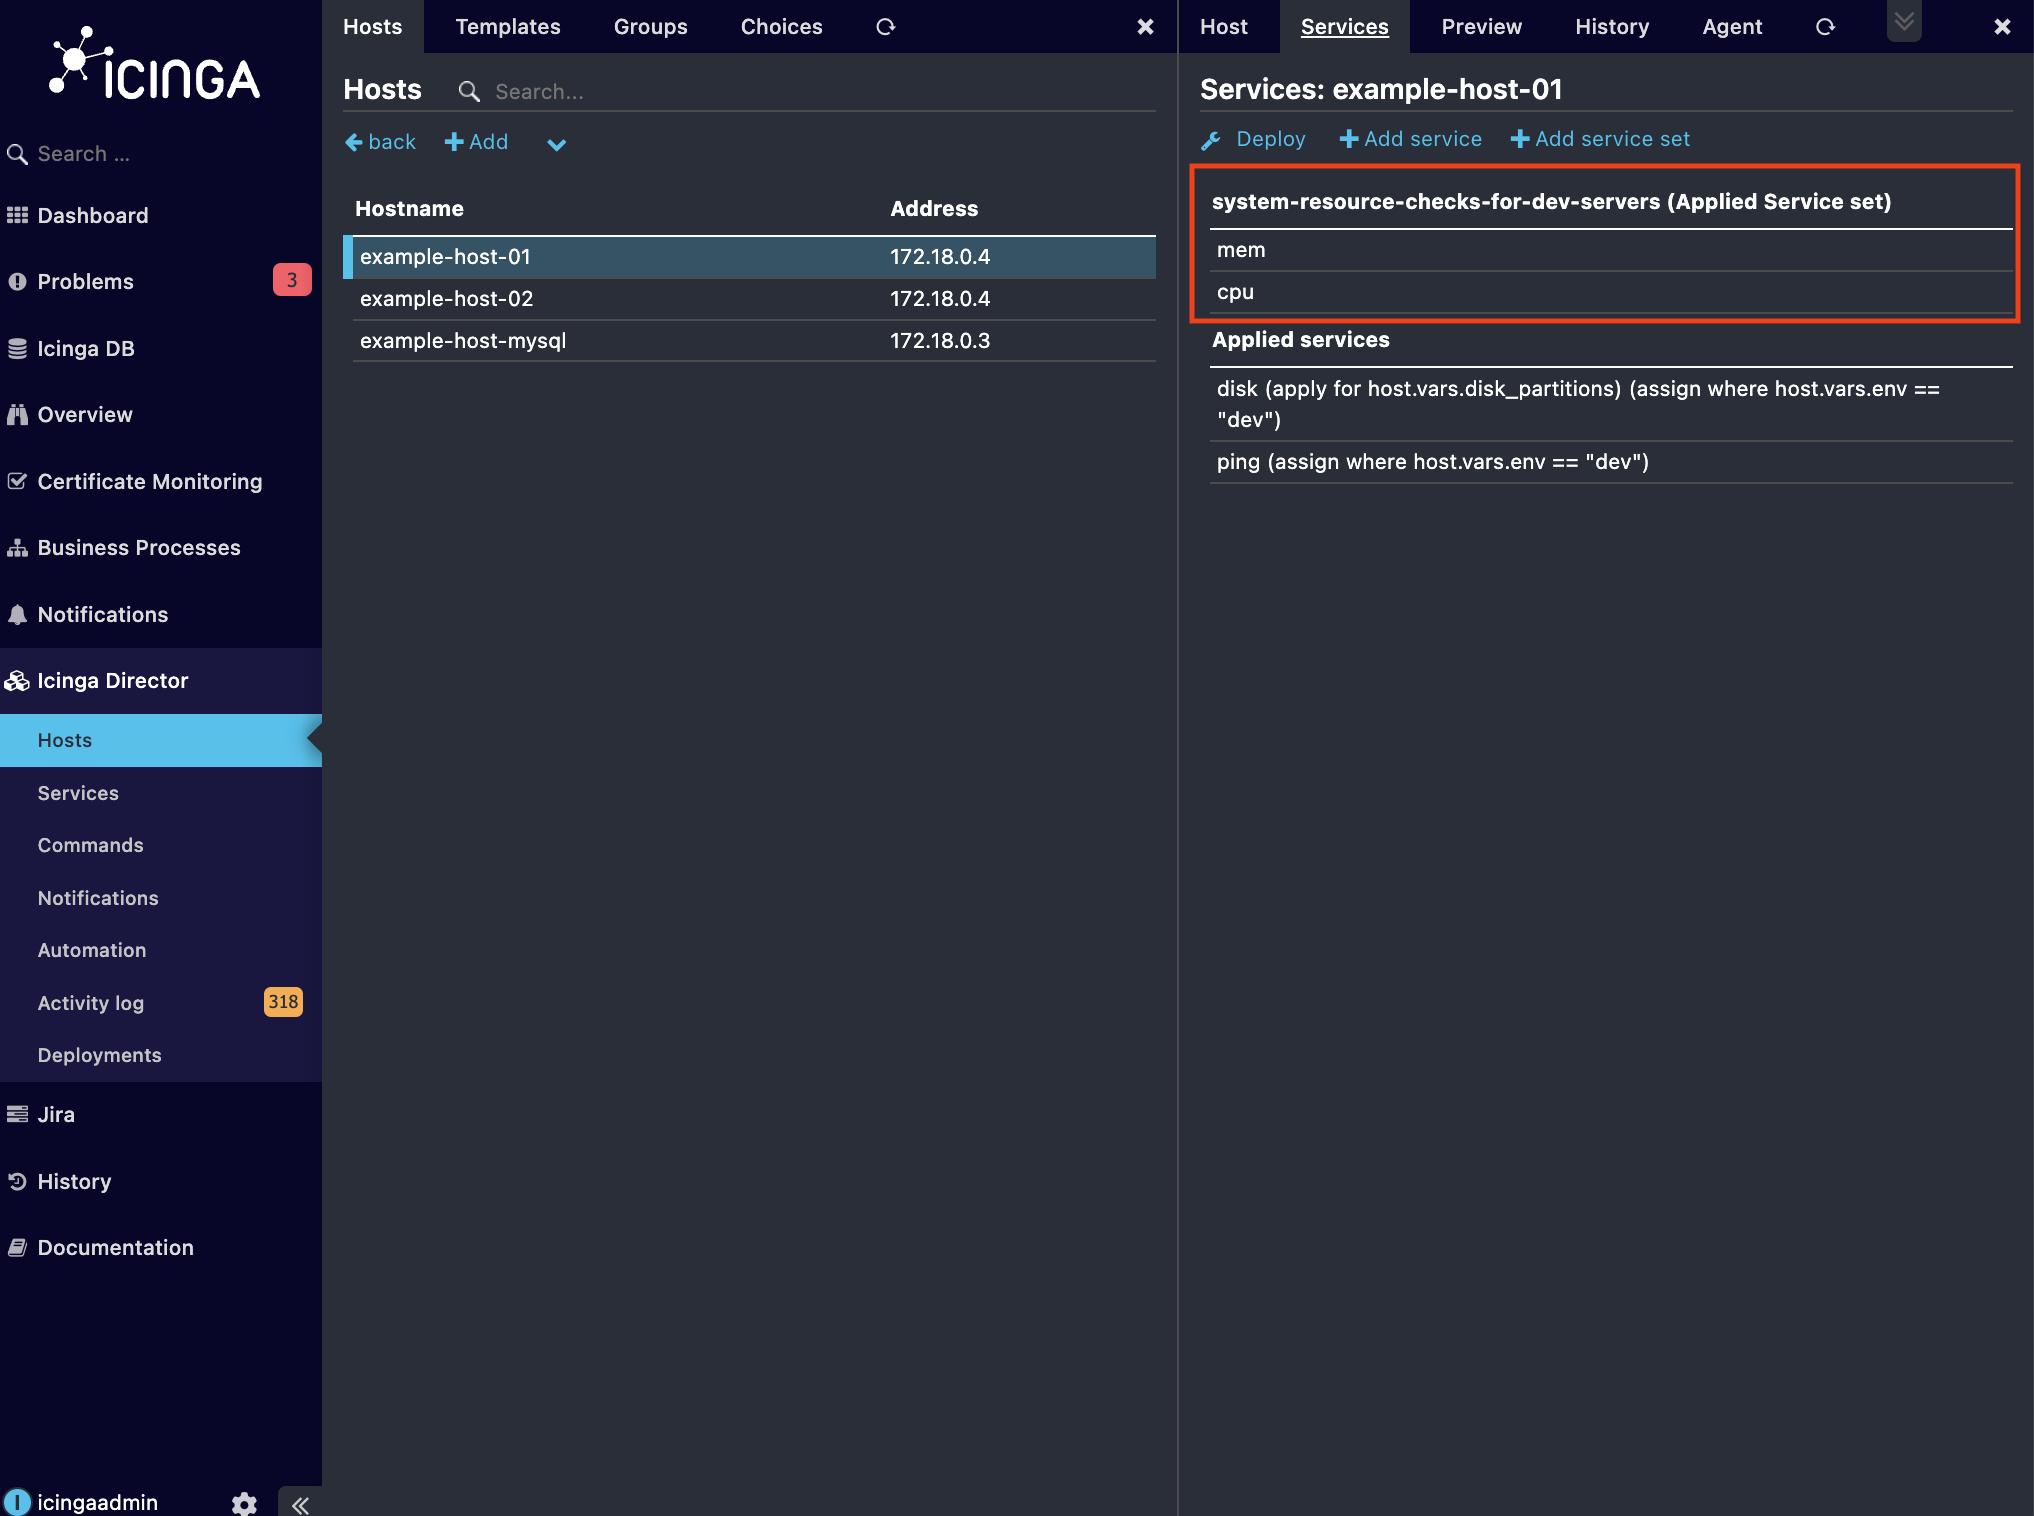Click the back link

[380, 142]
